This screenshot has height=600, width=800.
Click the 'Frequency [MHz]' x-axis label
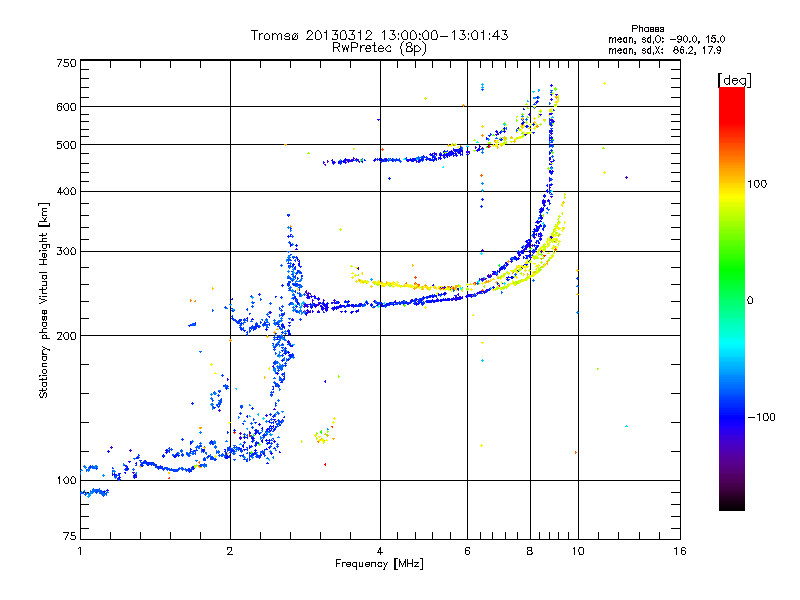pos(379,564)
